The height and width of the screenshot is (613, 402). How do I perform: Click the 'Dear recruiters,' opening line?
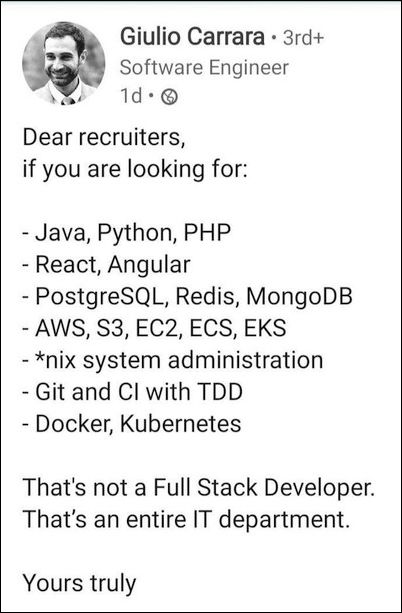point(104,139)
